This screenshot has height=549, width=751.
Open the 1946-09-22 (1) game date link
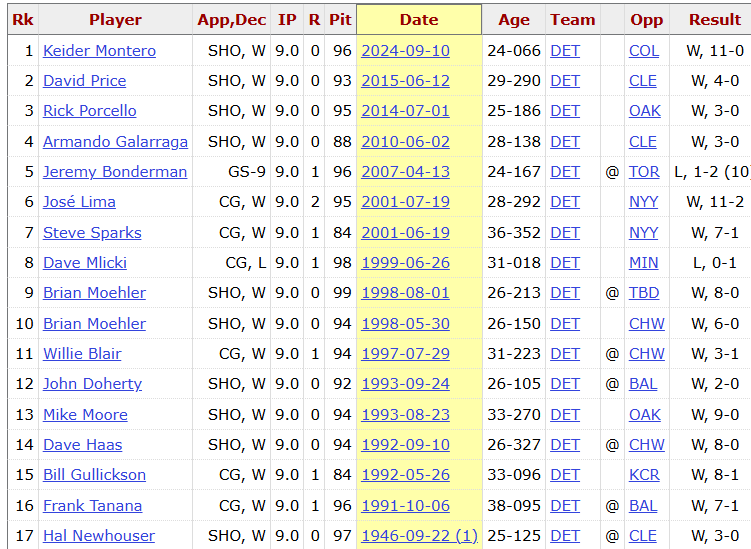(419, 536)
